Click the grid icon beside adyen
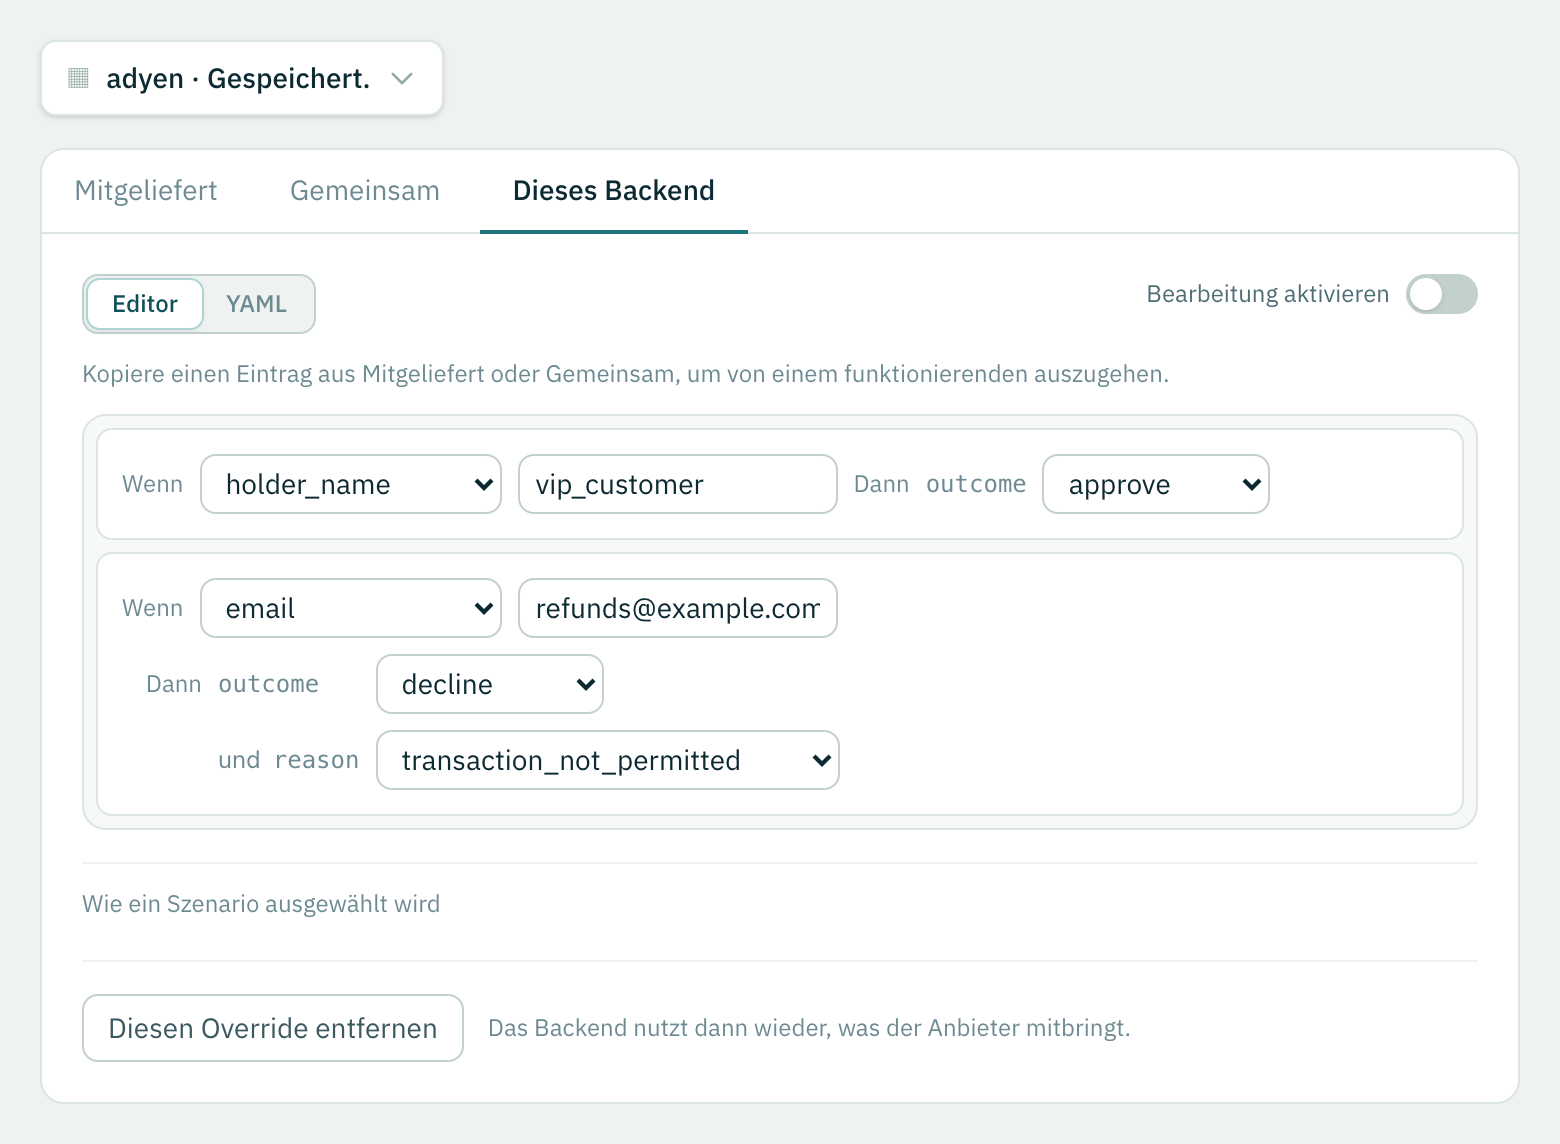 click(x=78, y=78)
